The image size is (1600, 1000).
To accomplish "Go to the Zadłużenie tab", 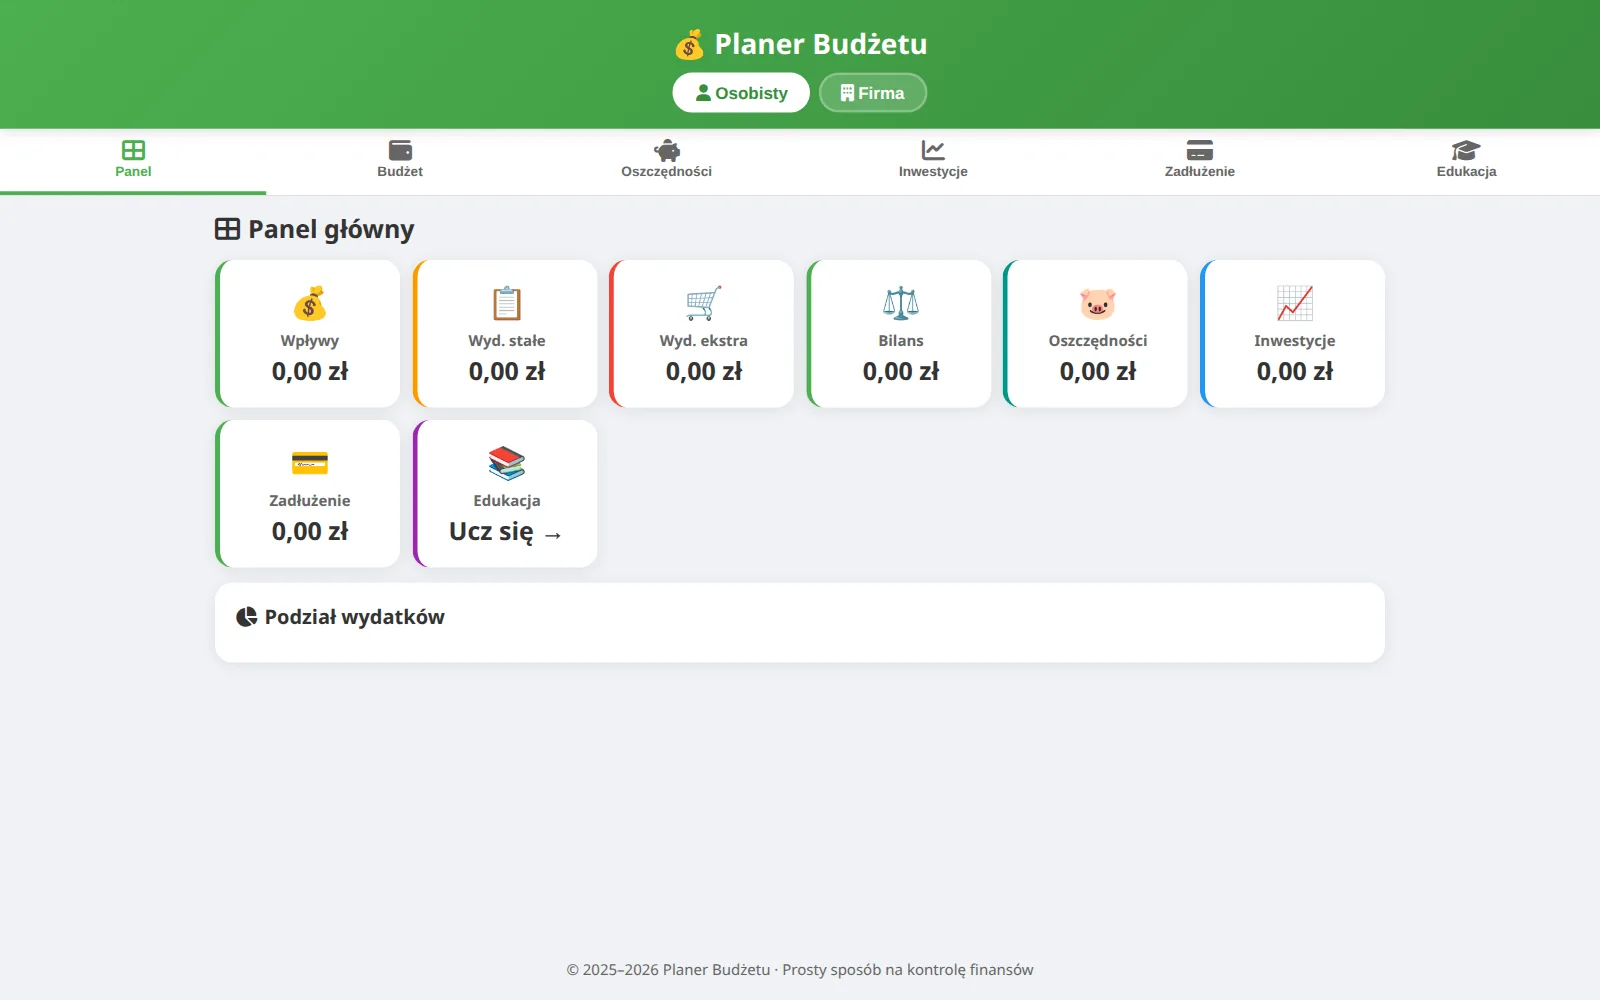I will click(x=1200, y=160).
